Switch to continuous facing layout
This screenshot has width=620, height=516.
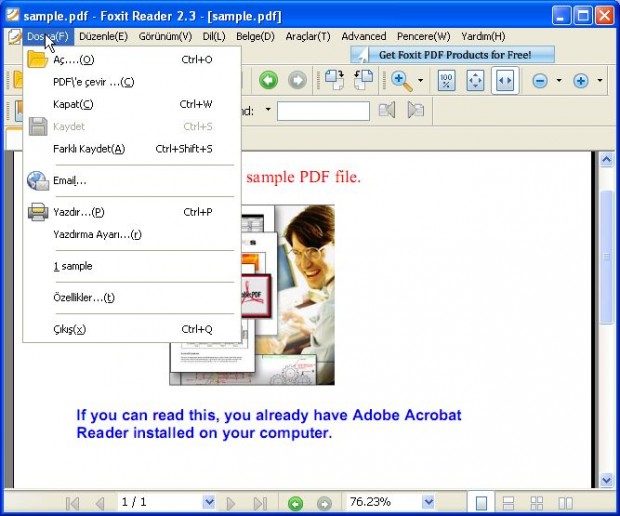pos(537,503)
